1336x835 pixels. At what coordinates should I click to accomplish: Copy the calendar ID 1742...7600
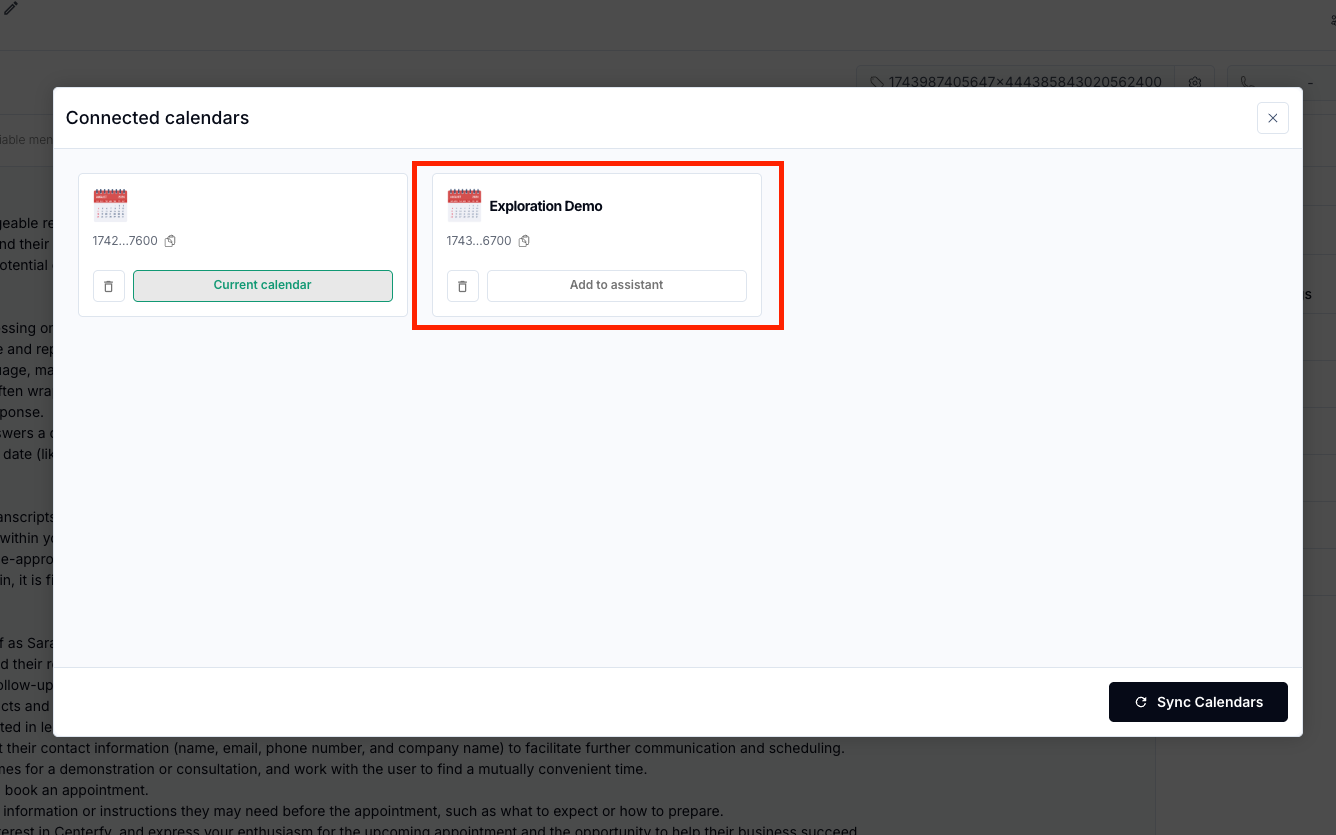click(x=170, y=241)
